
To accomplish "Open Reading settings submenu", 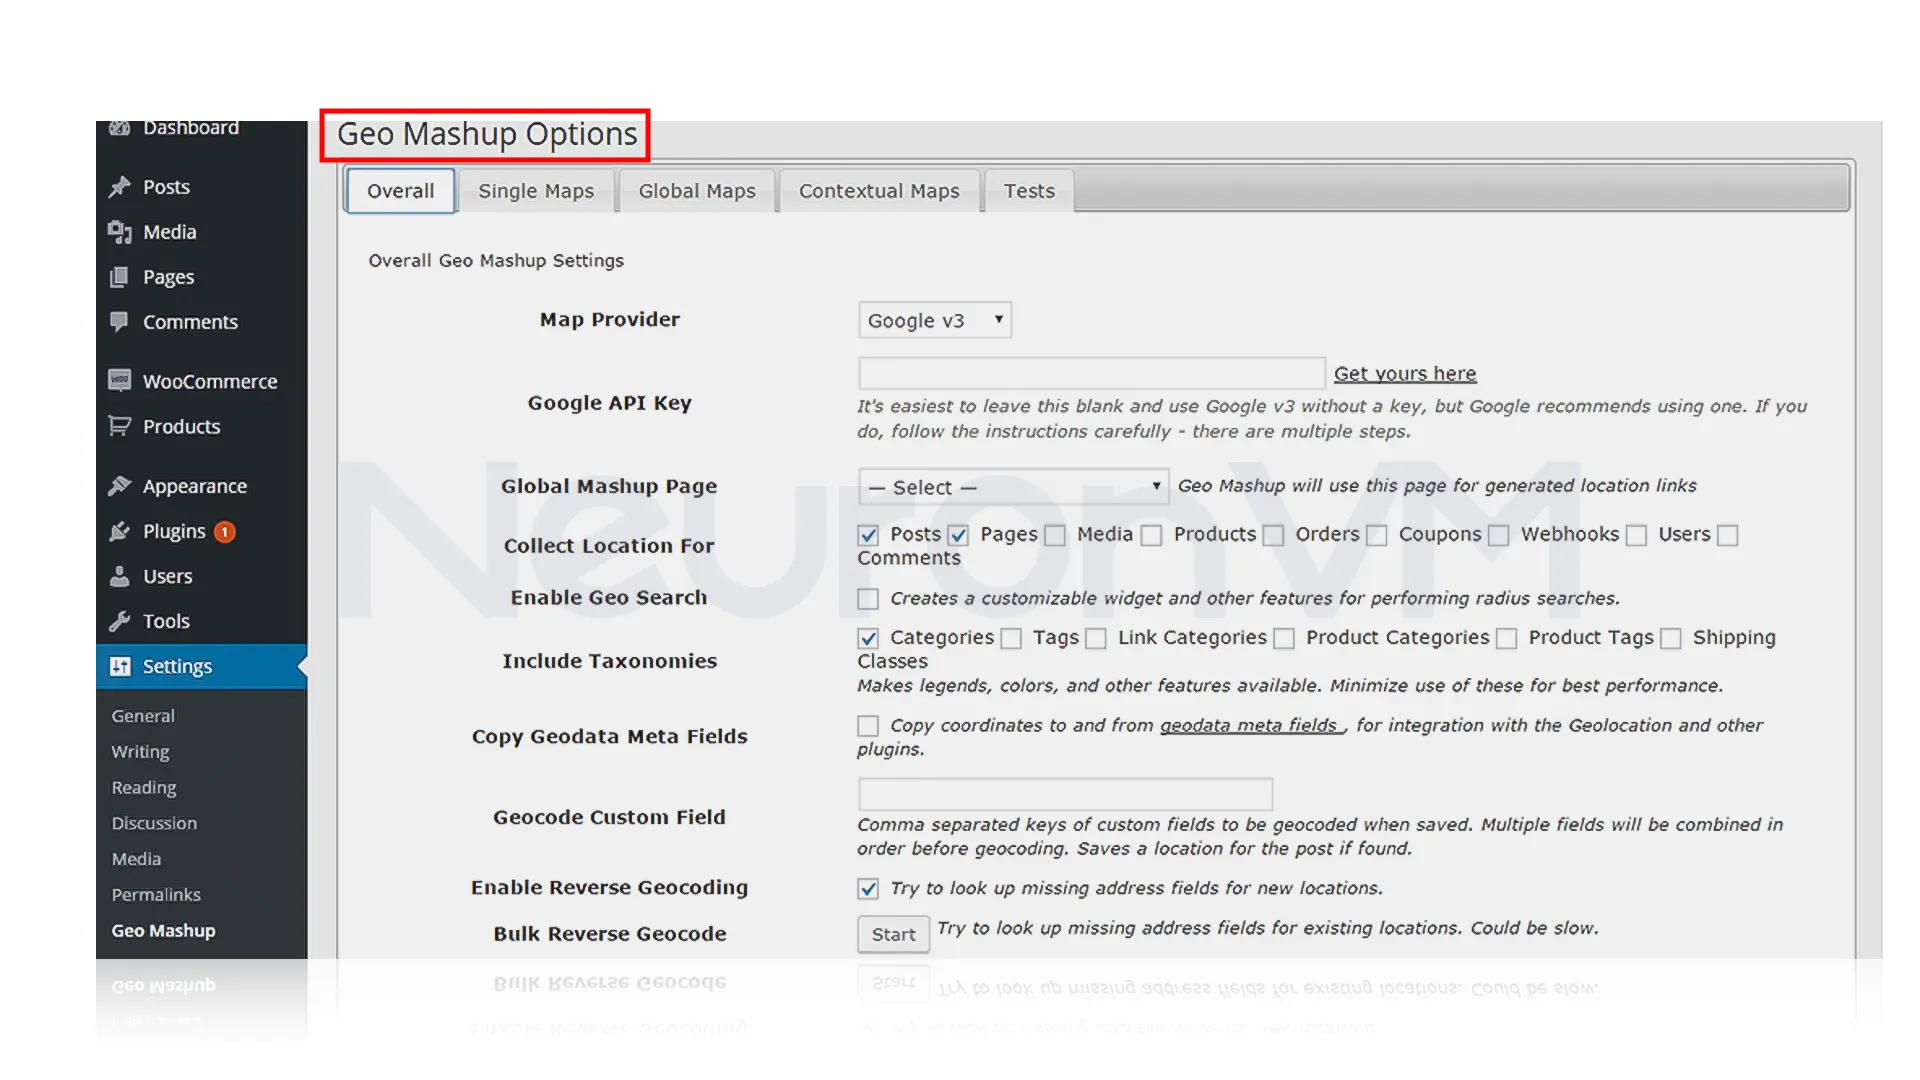I will pyautogui.click(x=144, y=788).
